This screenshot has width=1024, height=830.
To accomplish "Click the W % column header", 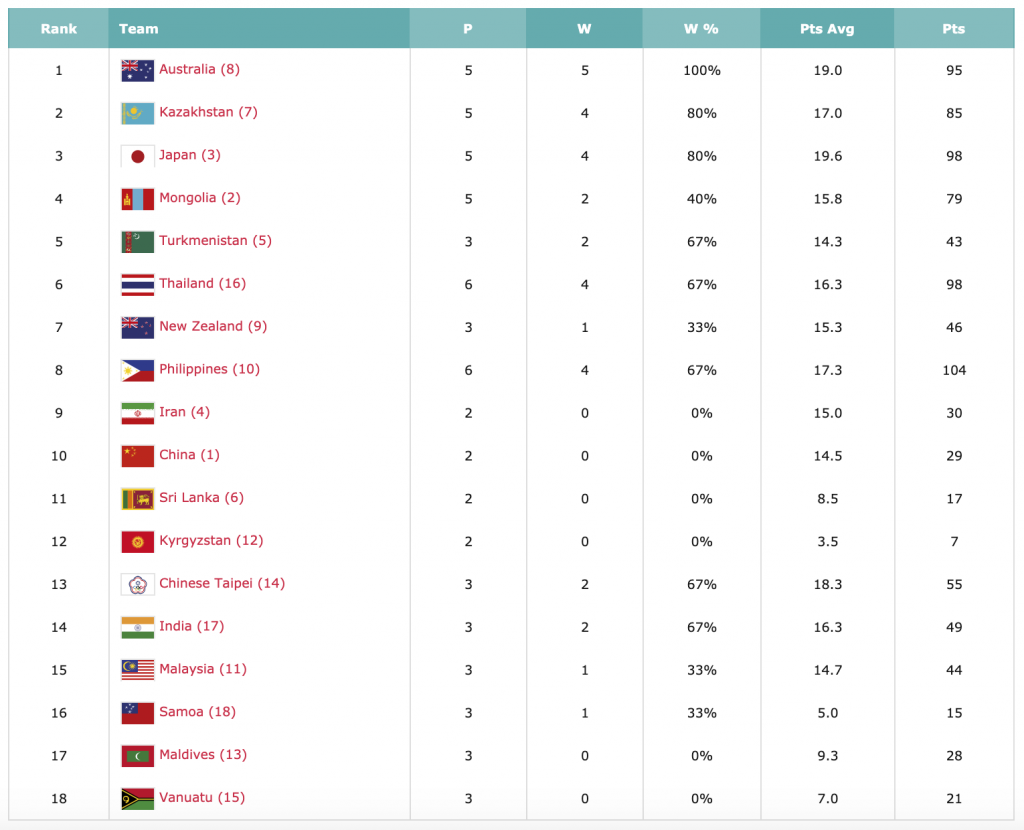I will (x=701, y=29).
